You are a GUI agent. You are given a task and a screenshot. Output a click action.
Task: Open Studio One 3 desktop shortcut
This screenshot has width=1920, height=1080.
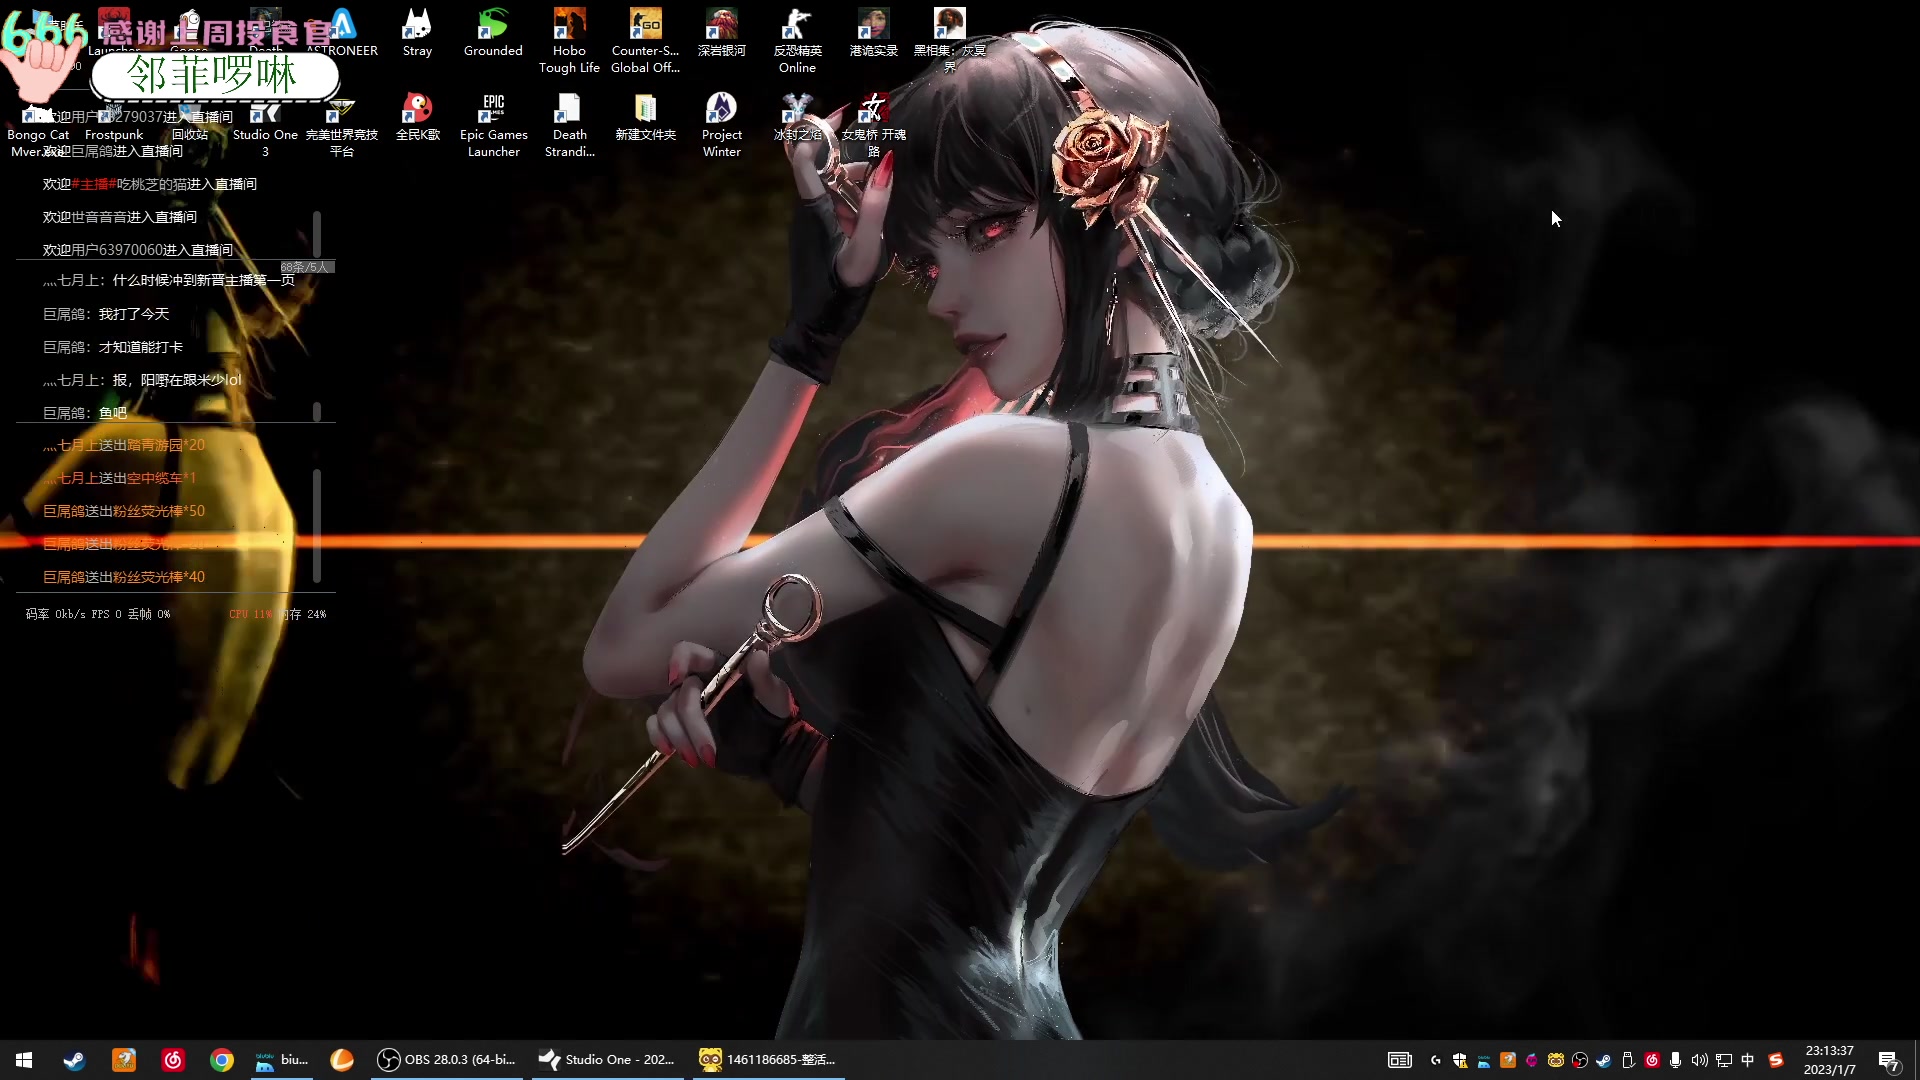265,125
